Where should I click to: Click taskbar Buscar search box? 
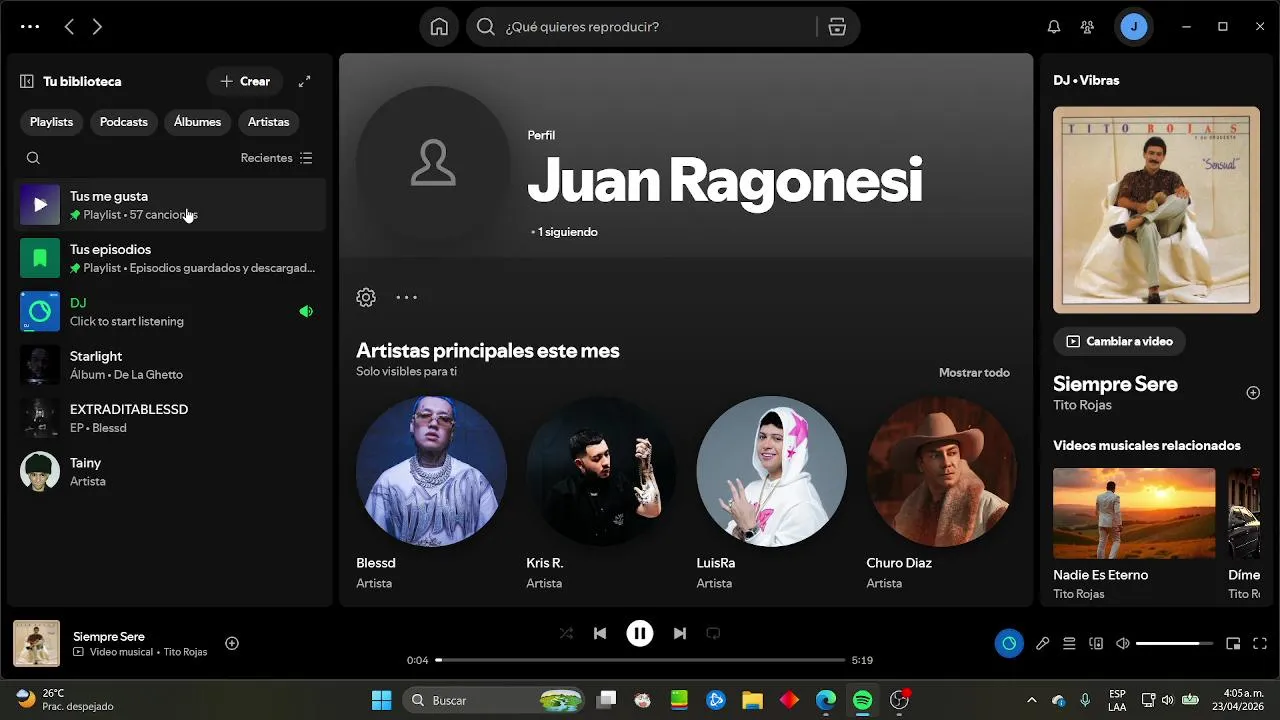(495, 700)
